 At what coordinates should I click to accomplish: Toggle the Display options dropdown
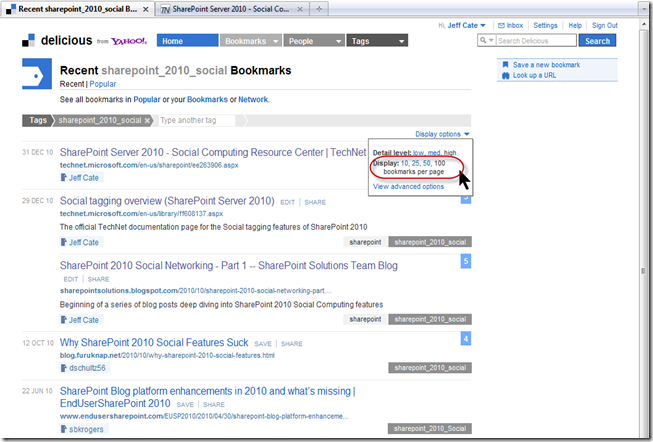pyautogui.click(x=442, y=134)
